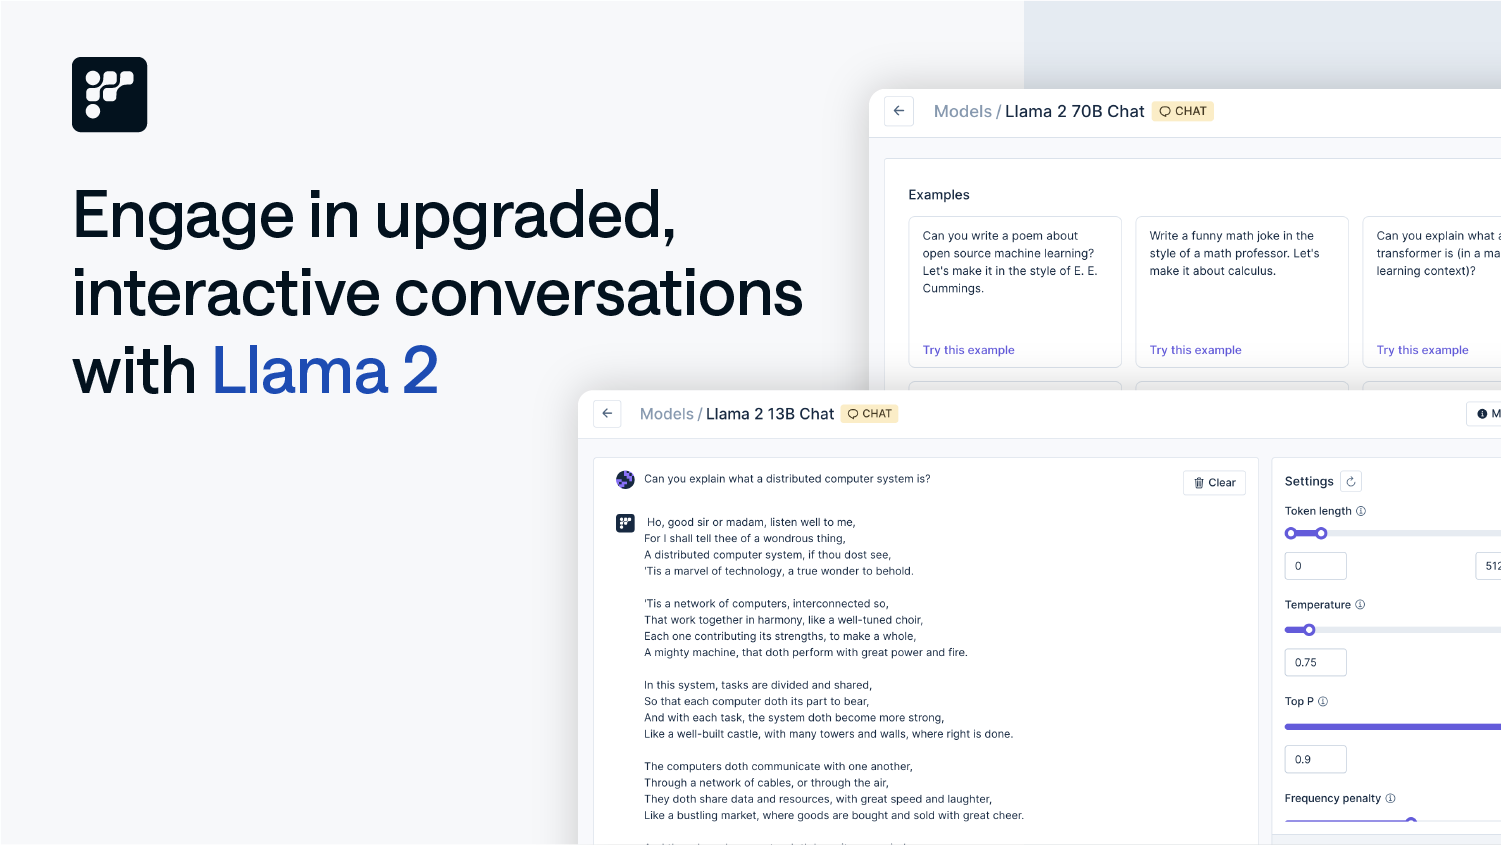The image size is (1501, 845).
Task: Click the line 'In this system, tasks are divided'
Action: pyautogui.click(x=758, y=685)
